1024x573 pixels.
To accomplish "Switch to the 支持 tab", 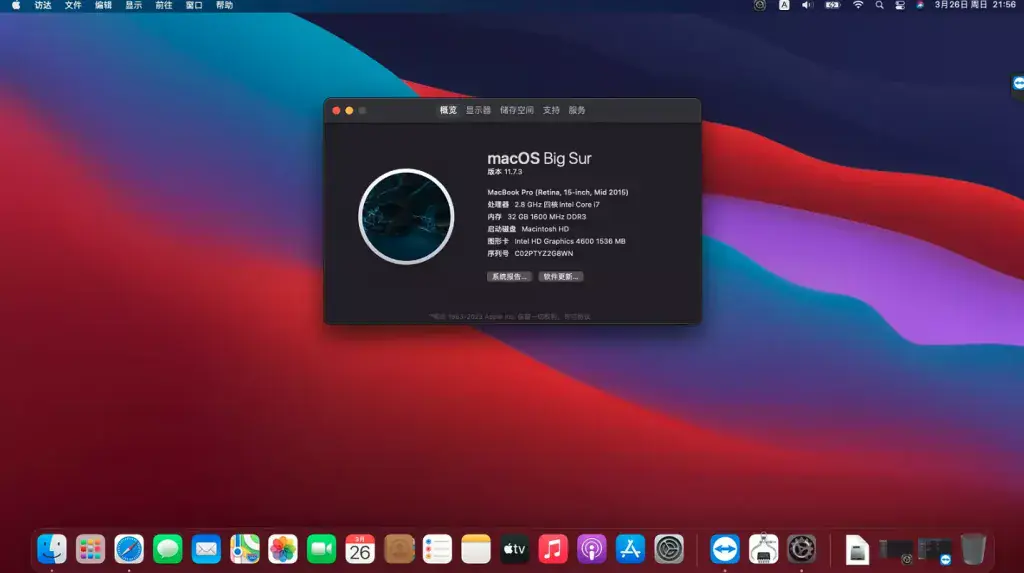I will [x=551, y=110].
